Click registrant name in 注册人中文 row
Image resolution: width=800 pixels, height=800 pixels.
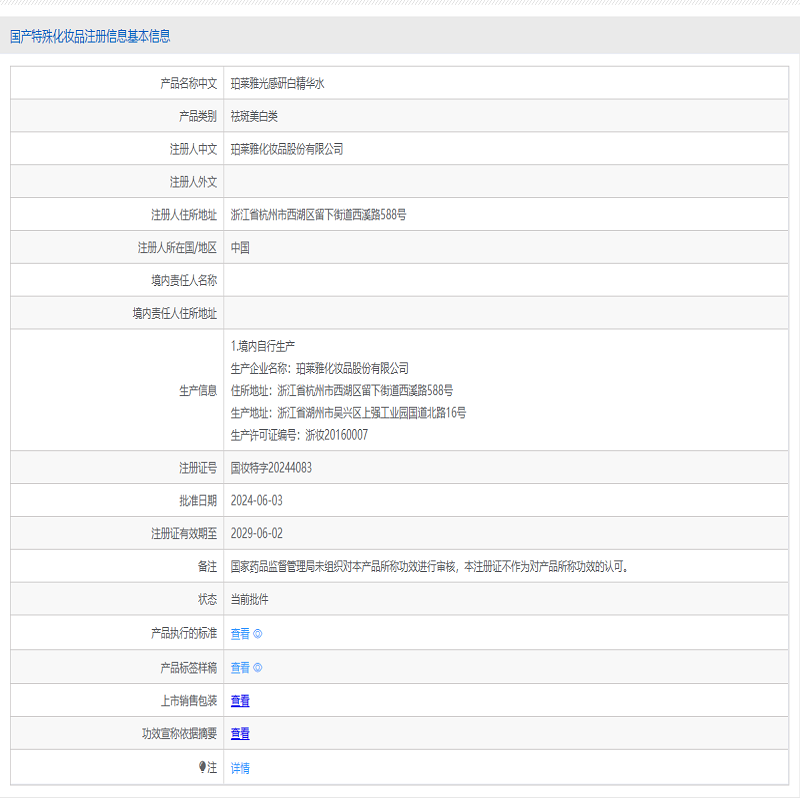coord(287,150)
